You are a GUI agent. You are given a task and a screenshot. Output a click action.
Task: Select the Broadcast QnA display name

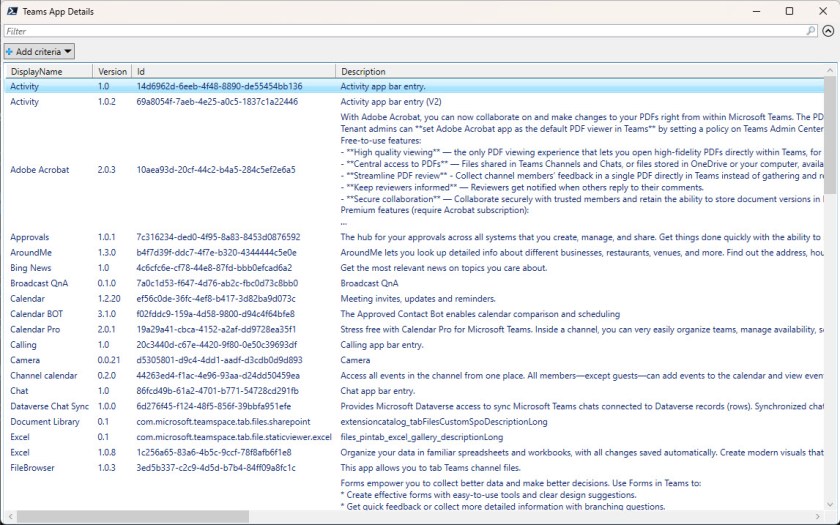point(39,283)
